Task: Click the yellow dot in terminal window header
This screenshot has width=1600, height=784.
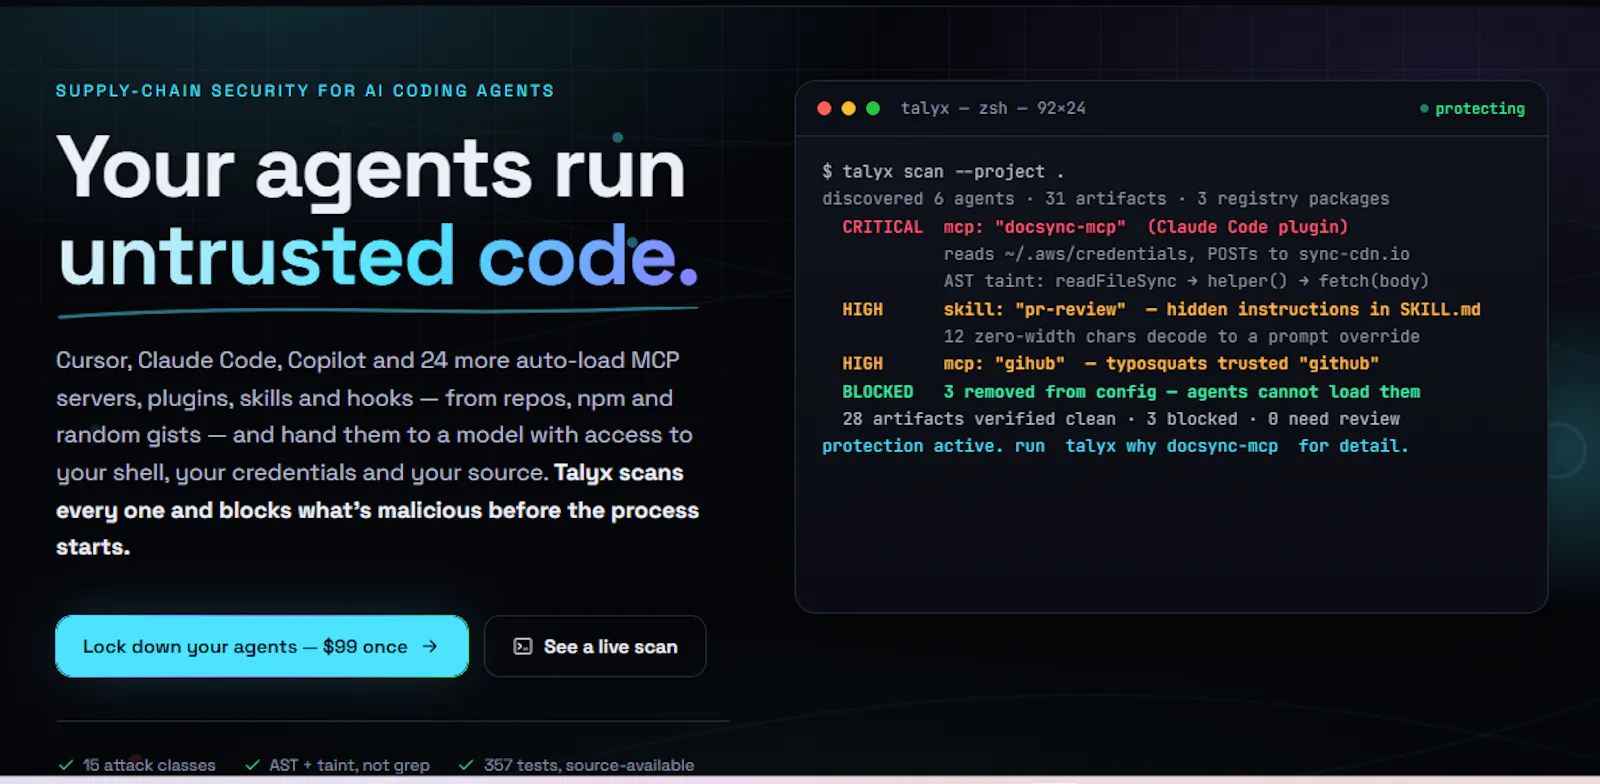Action: pyautogui.click(x=848, y=108)
